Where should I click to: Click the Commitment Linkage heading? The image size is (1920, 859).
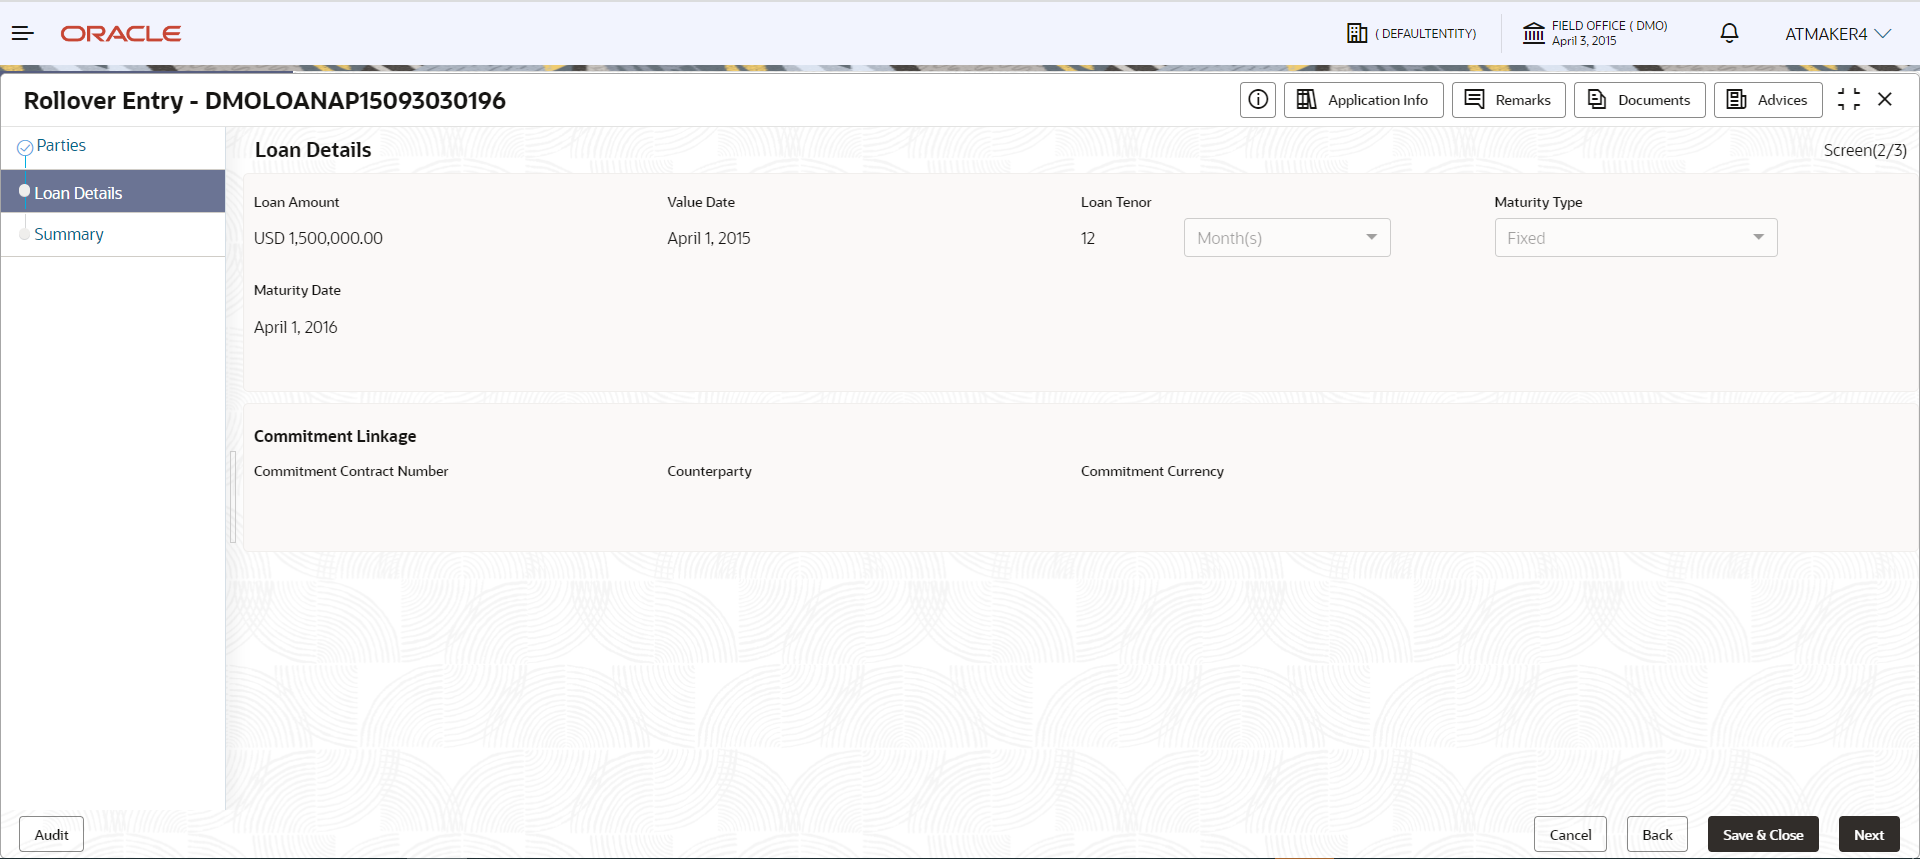click(335, 436)
